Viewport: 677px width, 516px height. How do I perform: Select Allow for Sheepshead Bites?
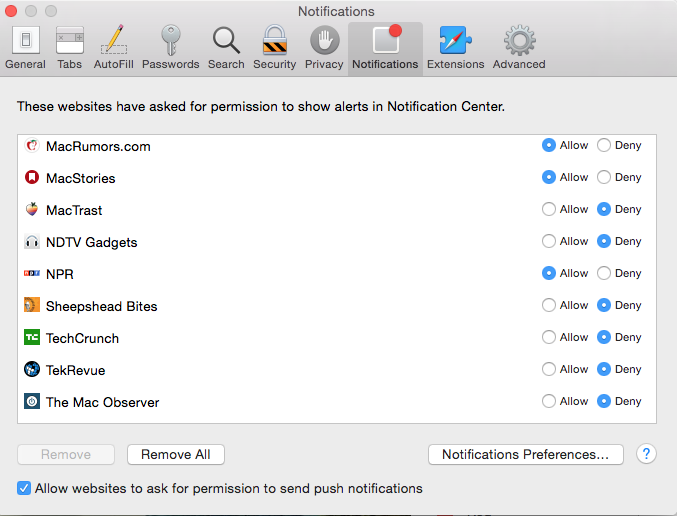pos(549,305)
